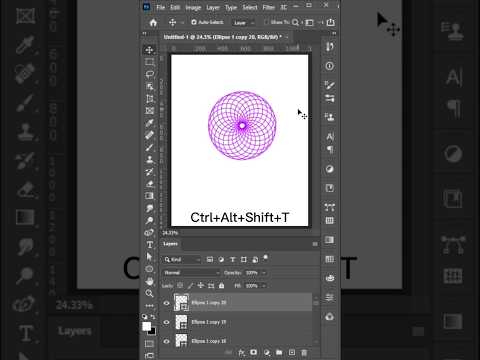
Task: Tick Show Transform Controls checkbox
Action: (x=266, y=22)
